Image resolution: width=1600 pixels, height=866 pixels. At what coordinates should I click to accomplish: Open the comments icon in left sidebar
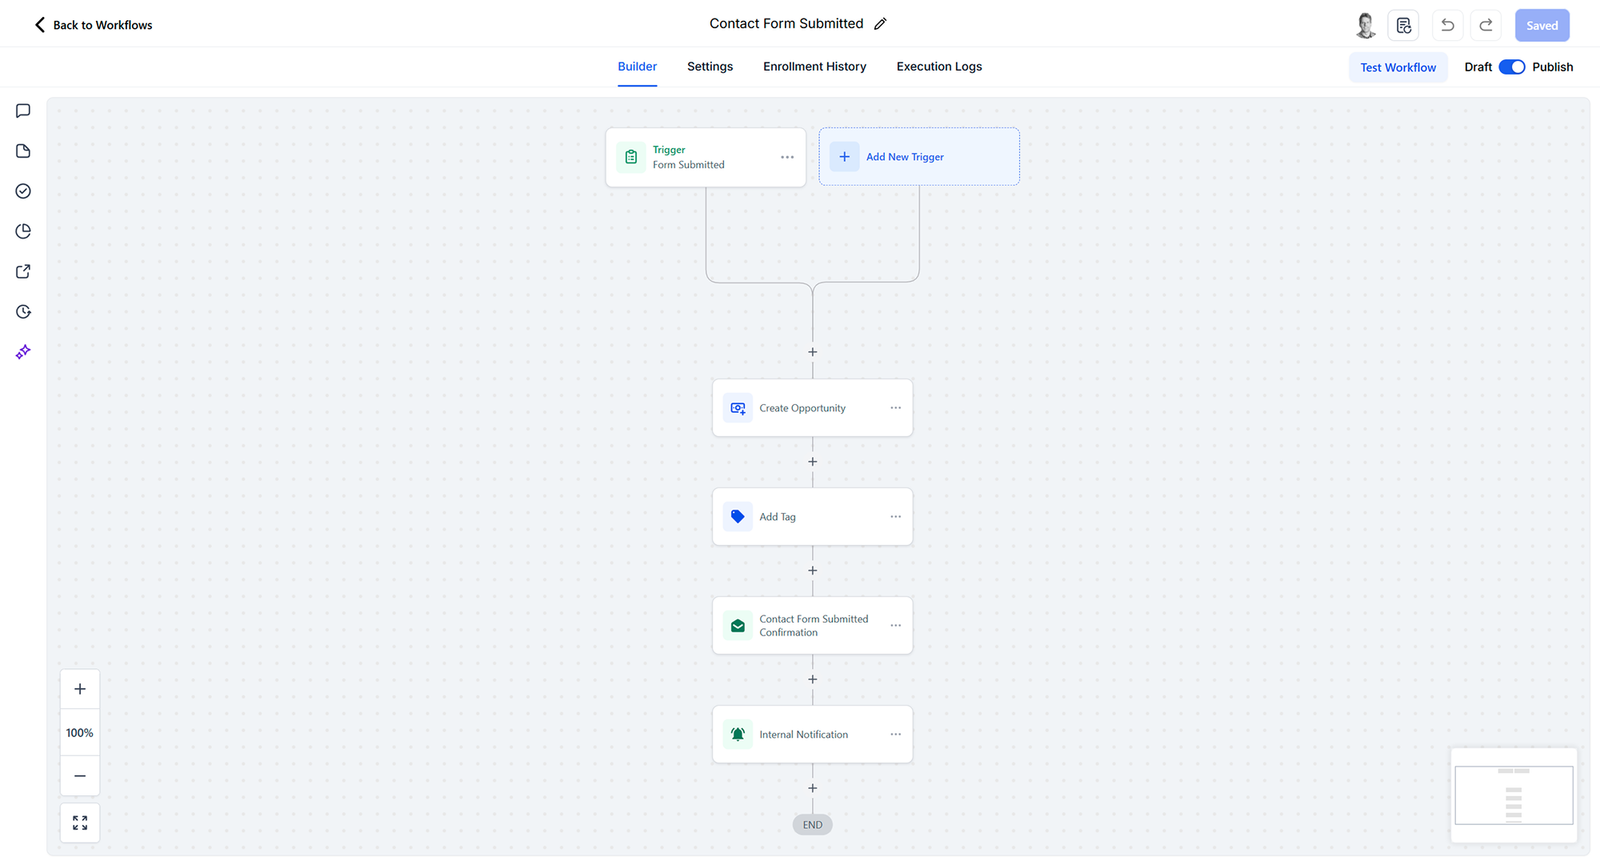coord(23,111)
